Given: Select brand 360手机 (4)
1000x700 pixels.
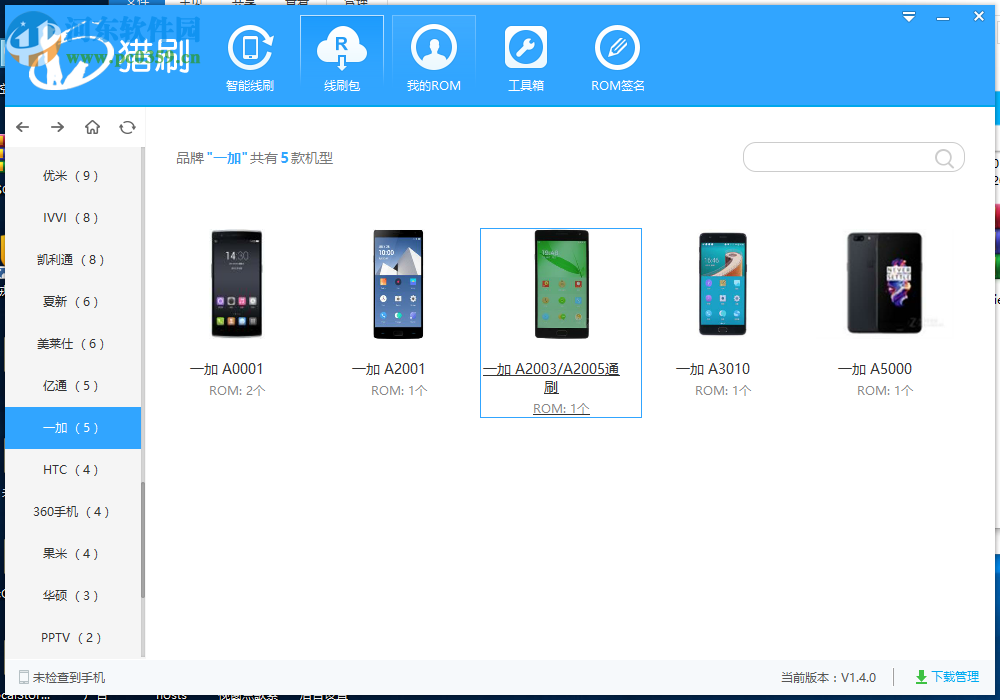Looking at the screenshot, I should 73,512.
